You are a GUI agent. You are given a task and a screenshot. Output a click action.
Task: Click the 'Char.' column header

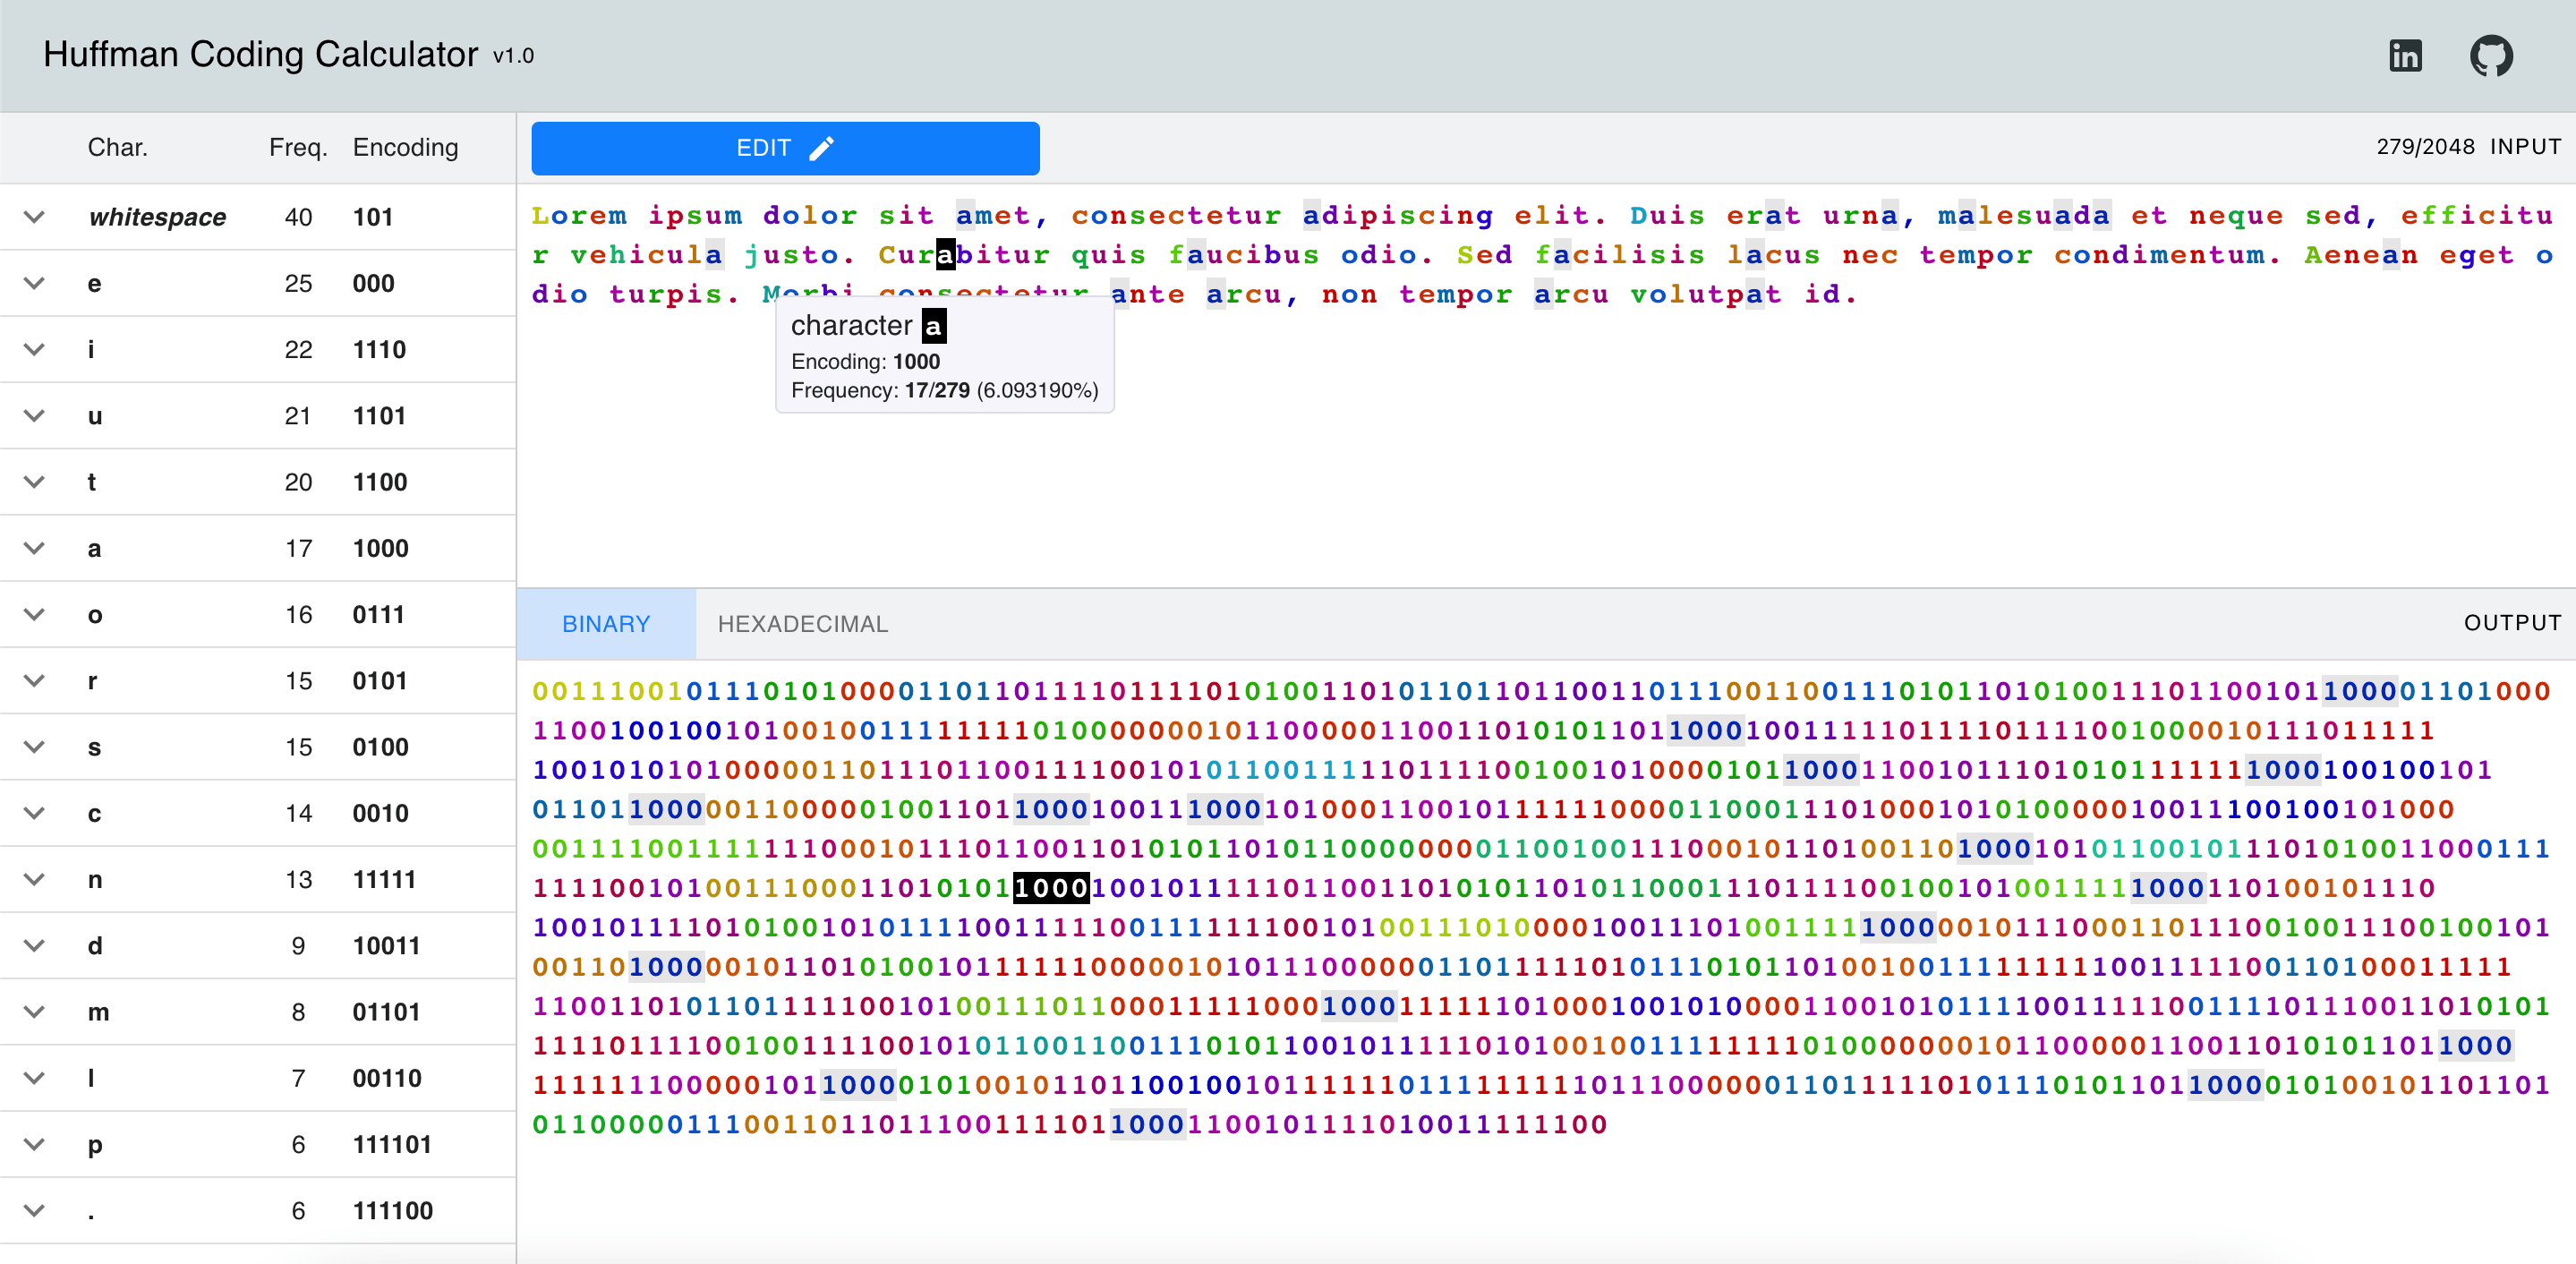[x=117, y=148]
